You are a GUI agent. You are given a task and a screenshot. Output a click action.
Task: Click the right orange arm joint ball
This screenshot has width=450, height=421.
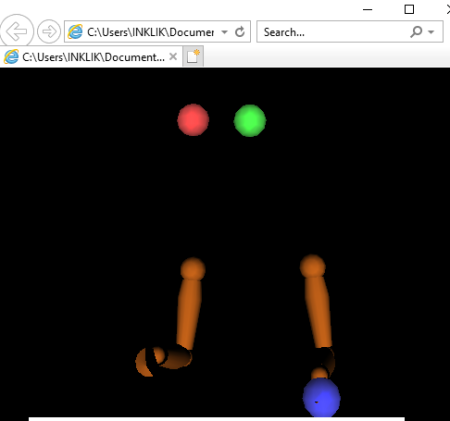pyautogui.click(x=312, y=266)
